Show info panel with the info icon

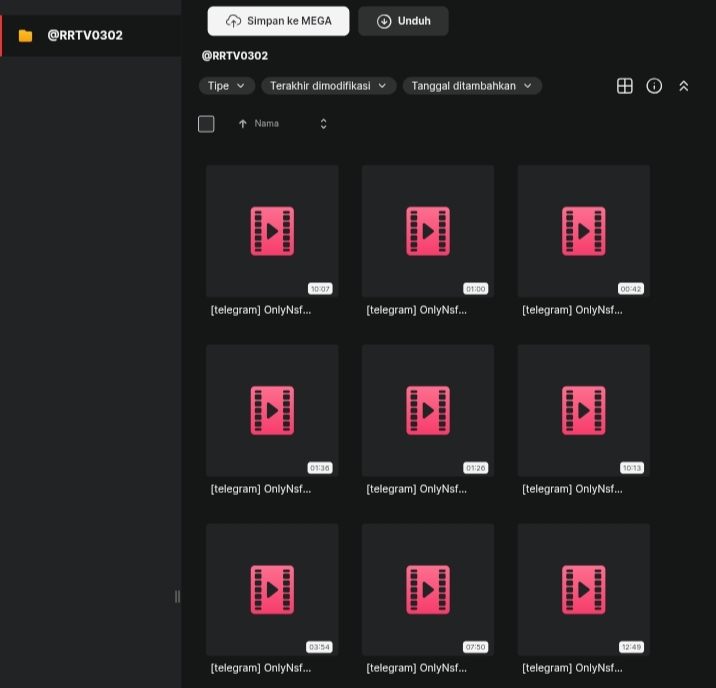(654, 86)
